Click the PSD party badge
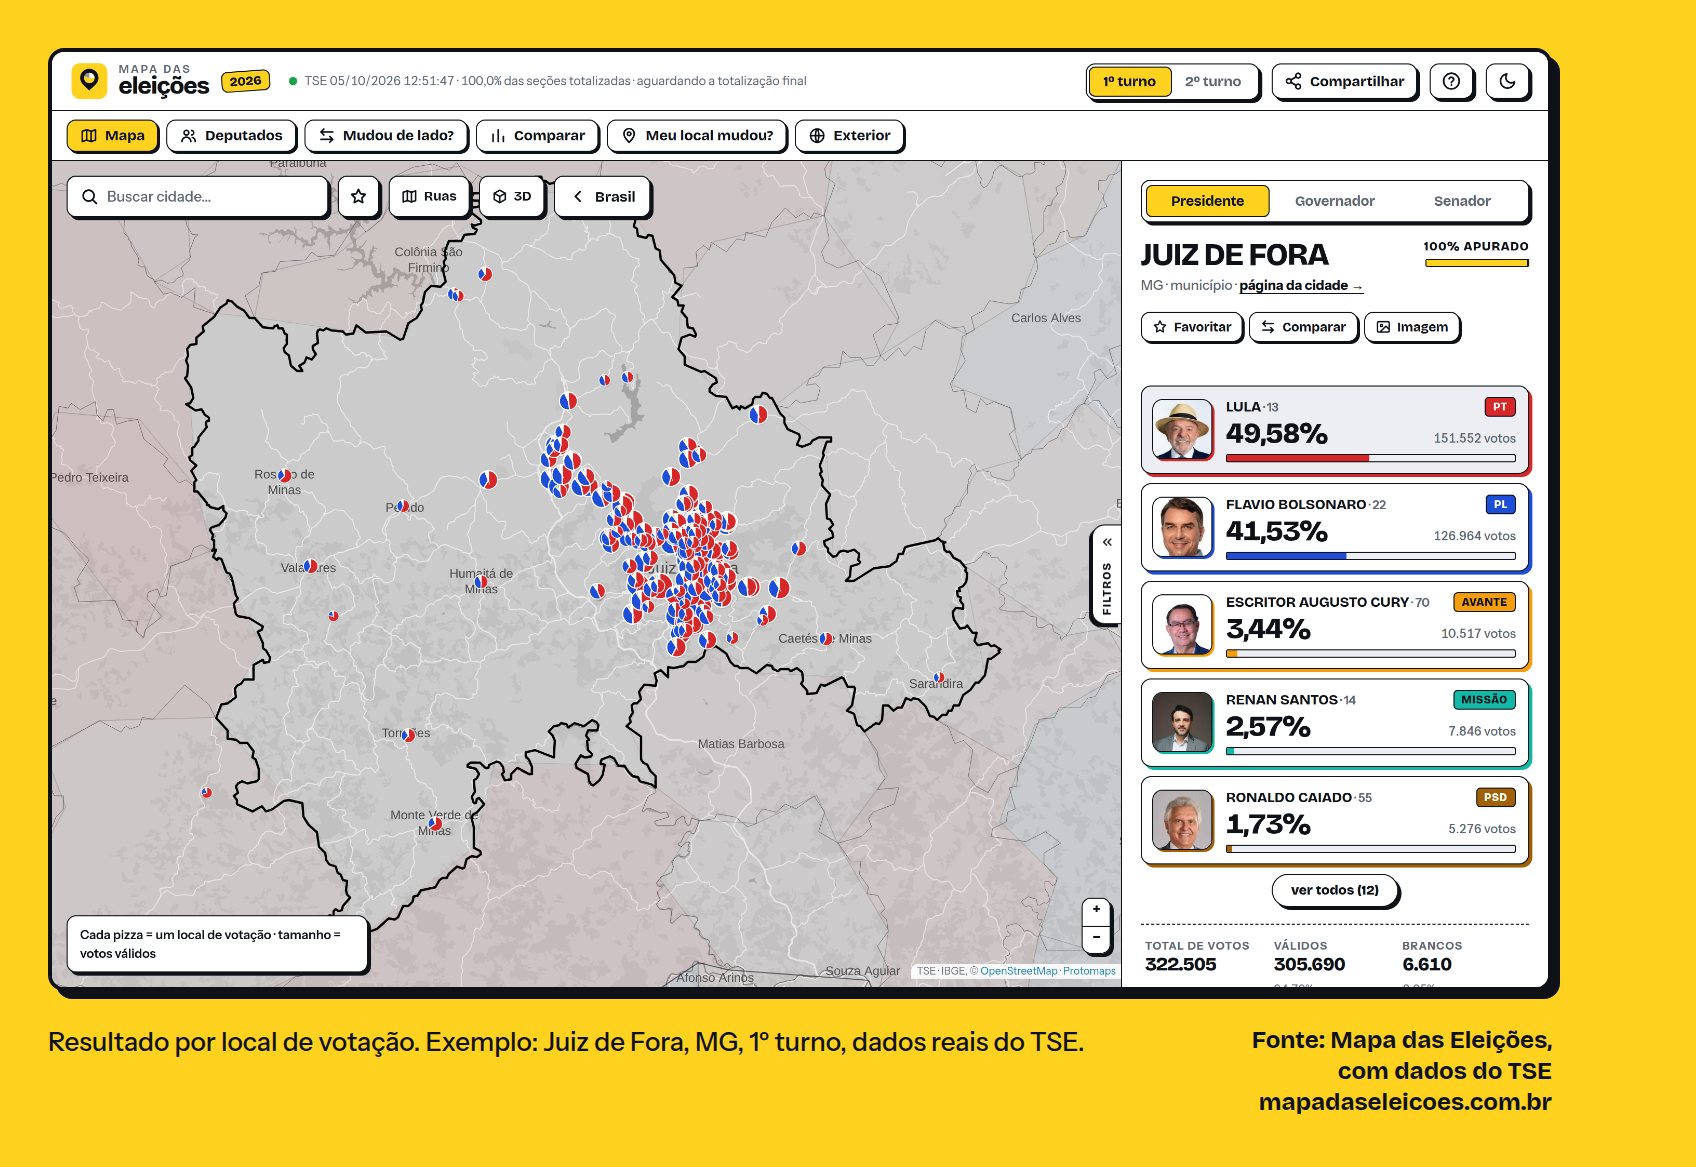This screenshot has width=1696, height=1167. point(1495,797)
